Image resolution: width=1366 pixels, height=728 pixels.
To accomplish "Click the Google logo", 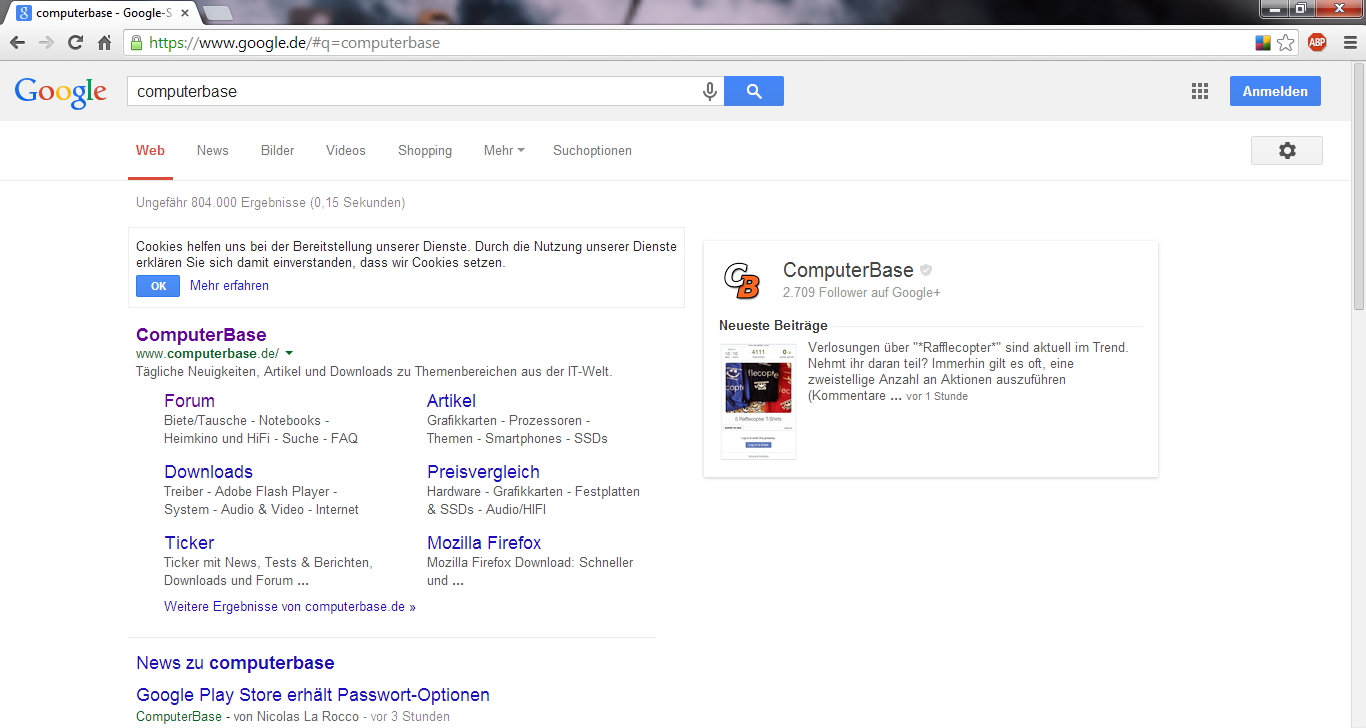I will click(x=61, y=91).
